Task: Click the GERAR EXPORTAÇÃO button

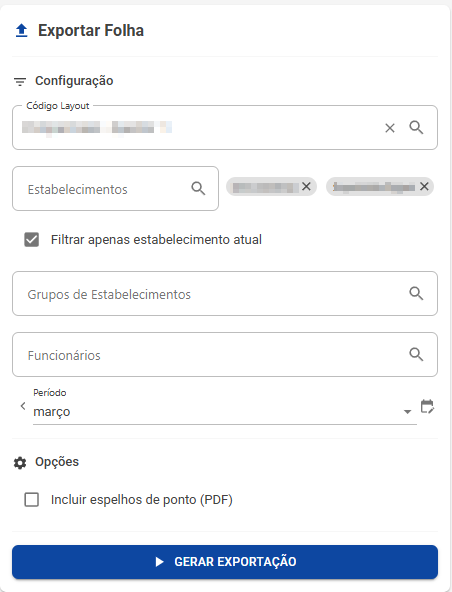Action: (225, 562)
